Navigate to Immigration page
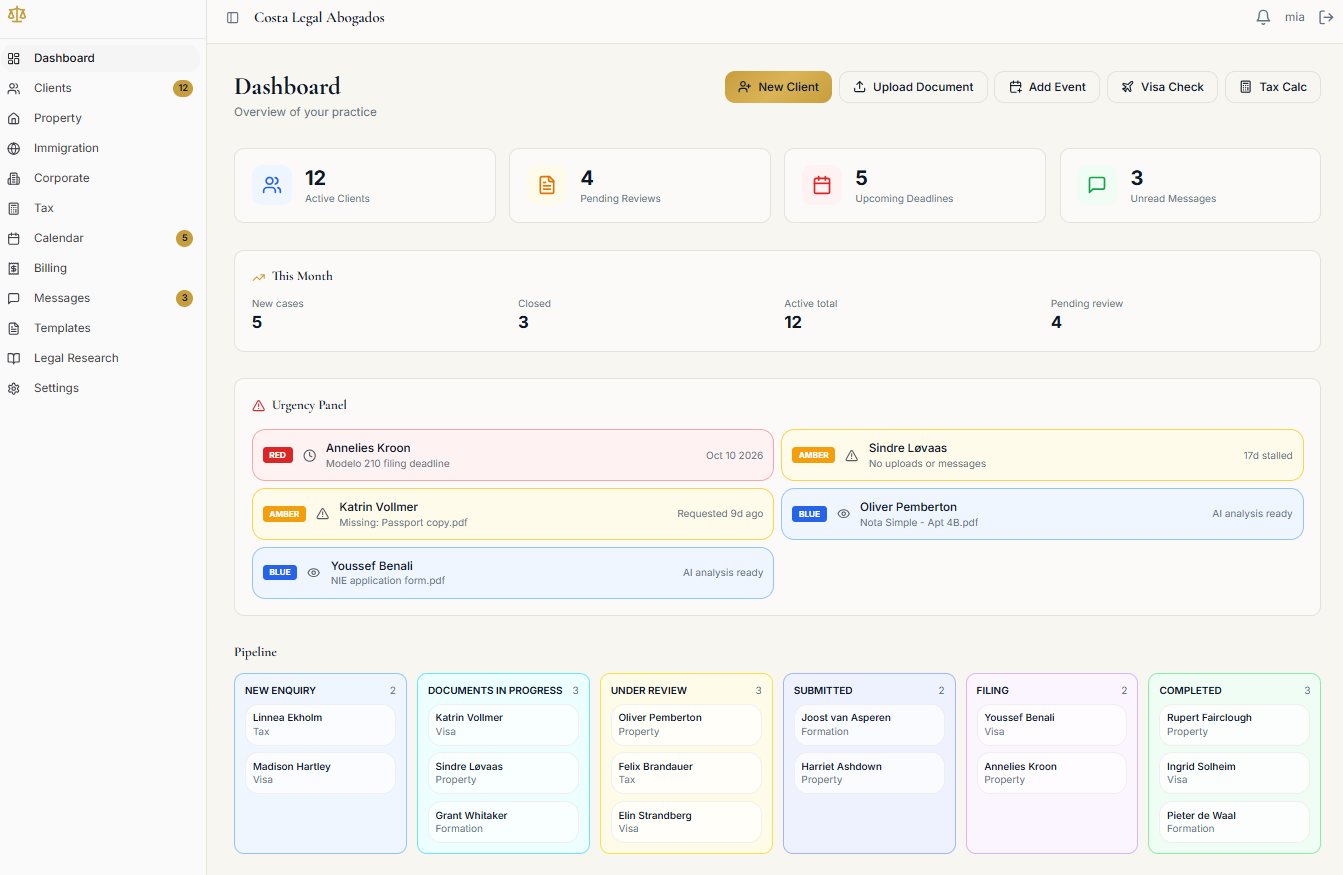The image size is (1343, 875). pos(100,148)
